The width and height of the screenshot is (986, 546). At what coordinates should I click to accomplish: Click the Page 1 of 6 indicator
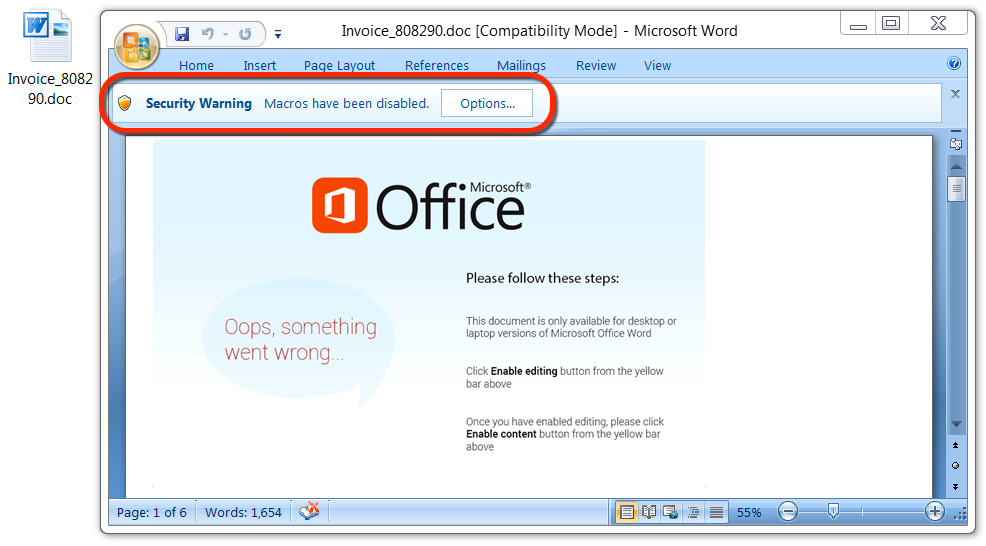[152, 513]
